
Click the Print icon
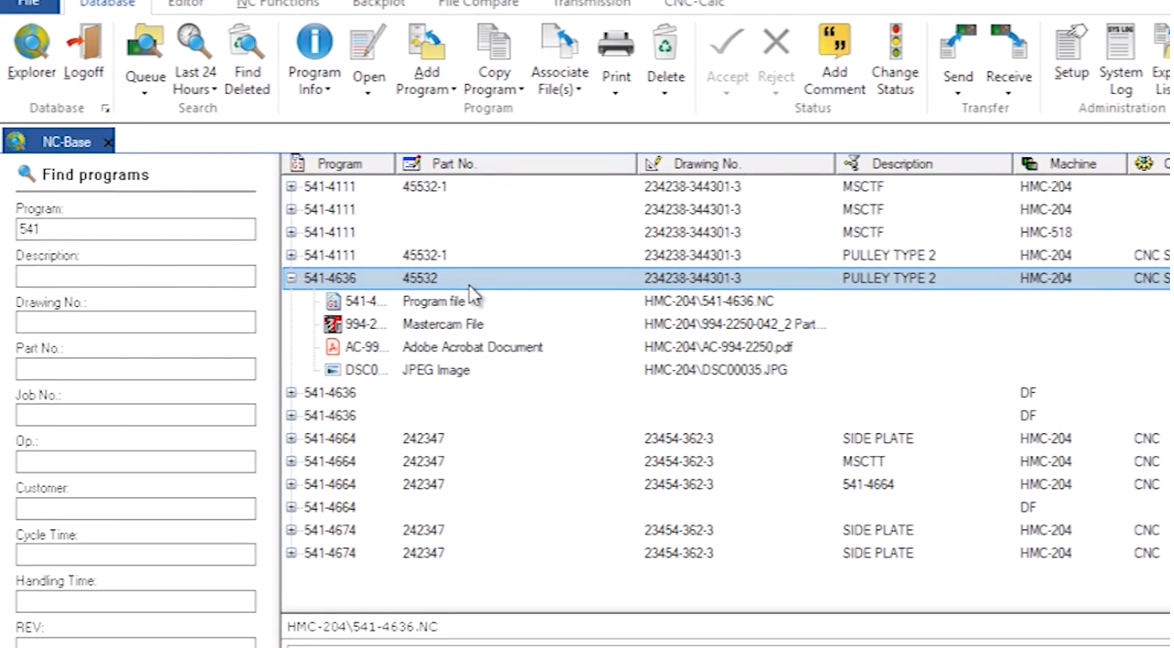[616, 44]
